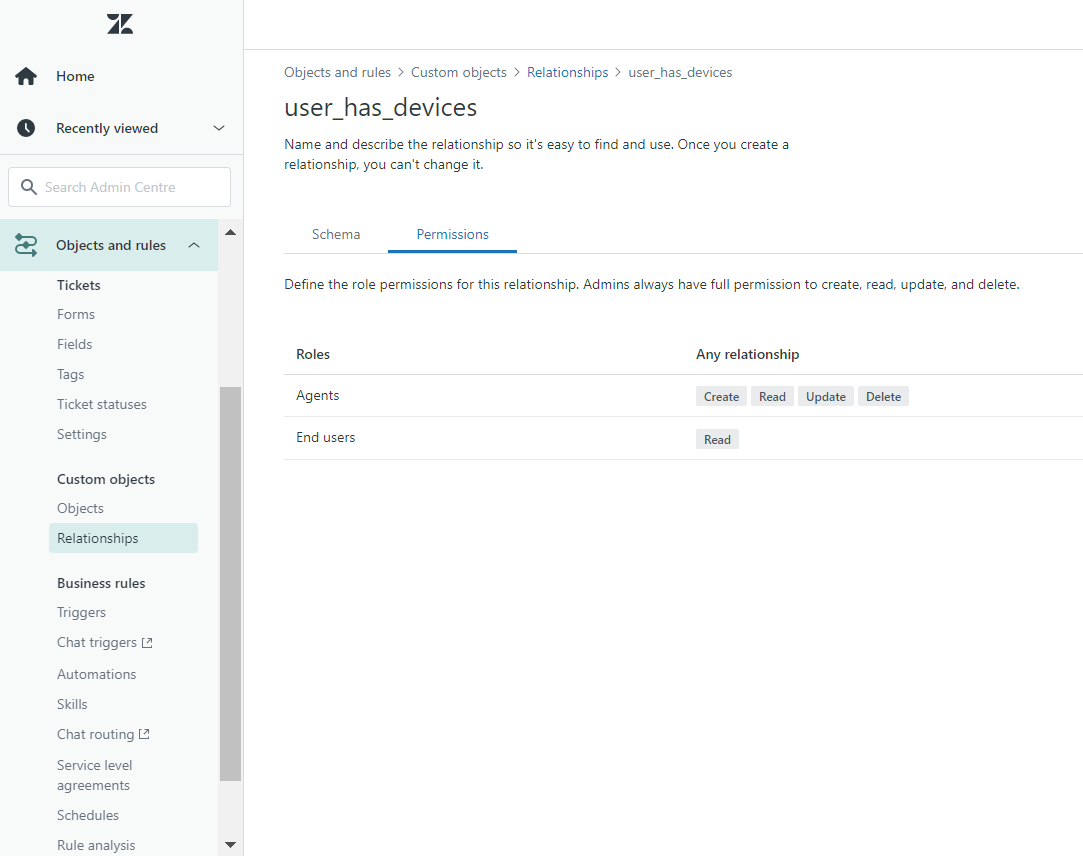The width and height of the screenshot is (1083, 856).
Task: Click the Objects and rules sidebar icon
Action: coord(27,244)
